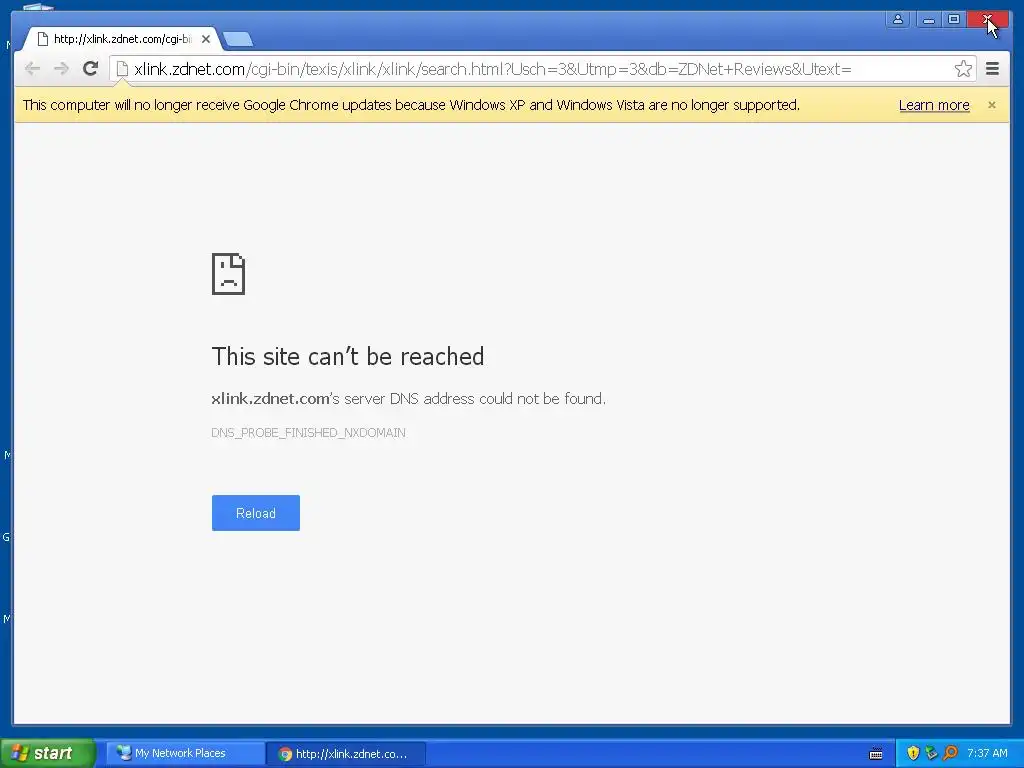The height and width of the screenshot is (768, 1024).
Task: Click the blue Reload button
Action: (255, 513)
